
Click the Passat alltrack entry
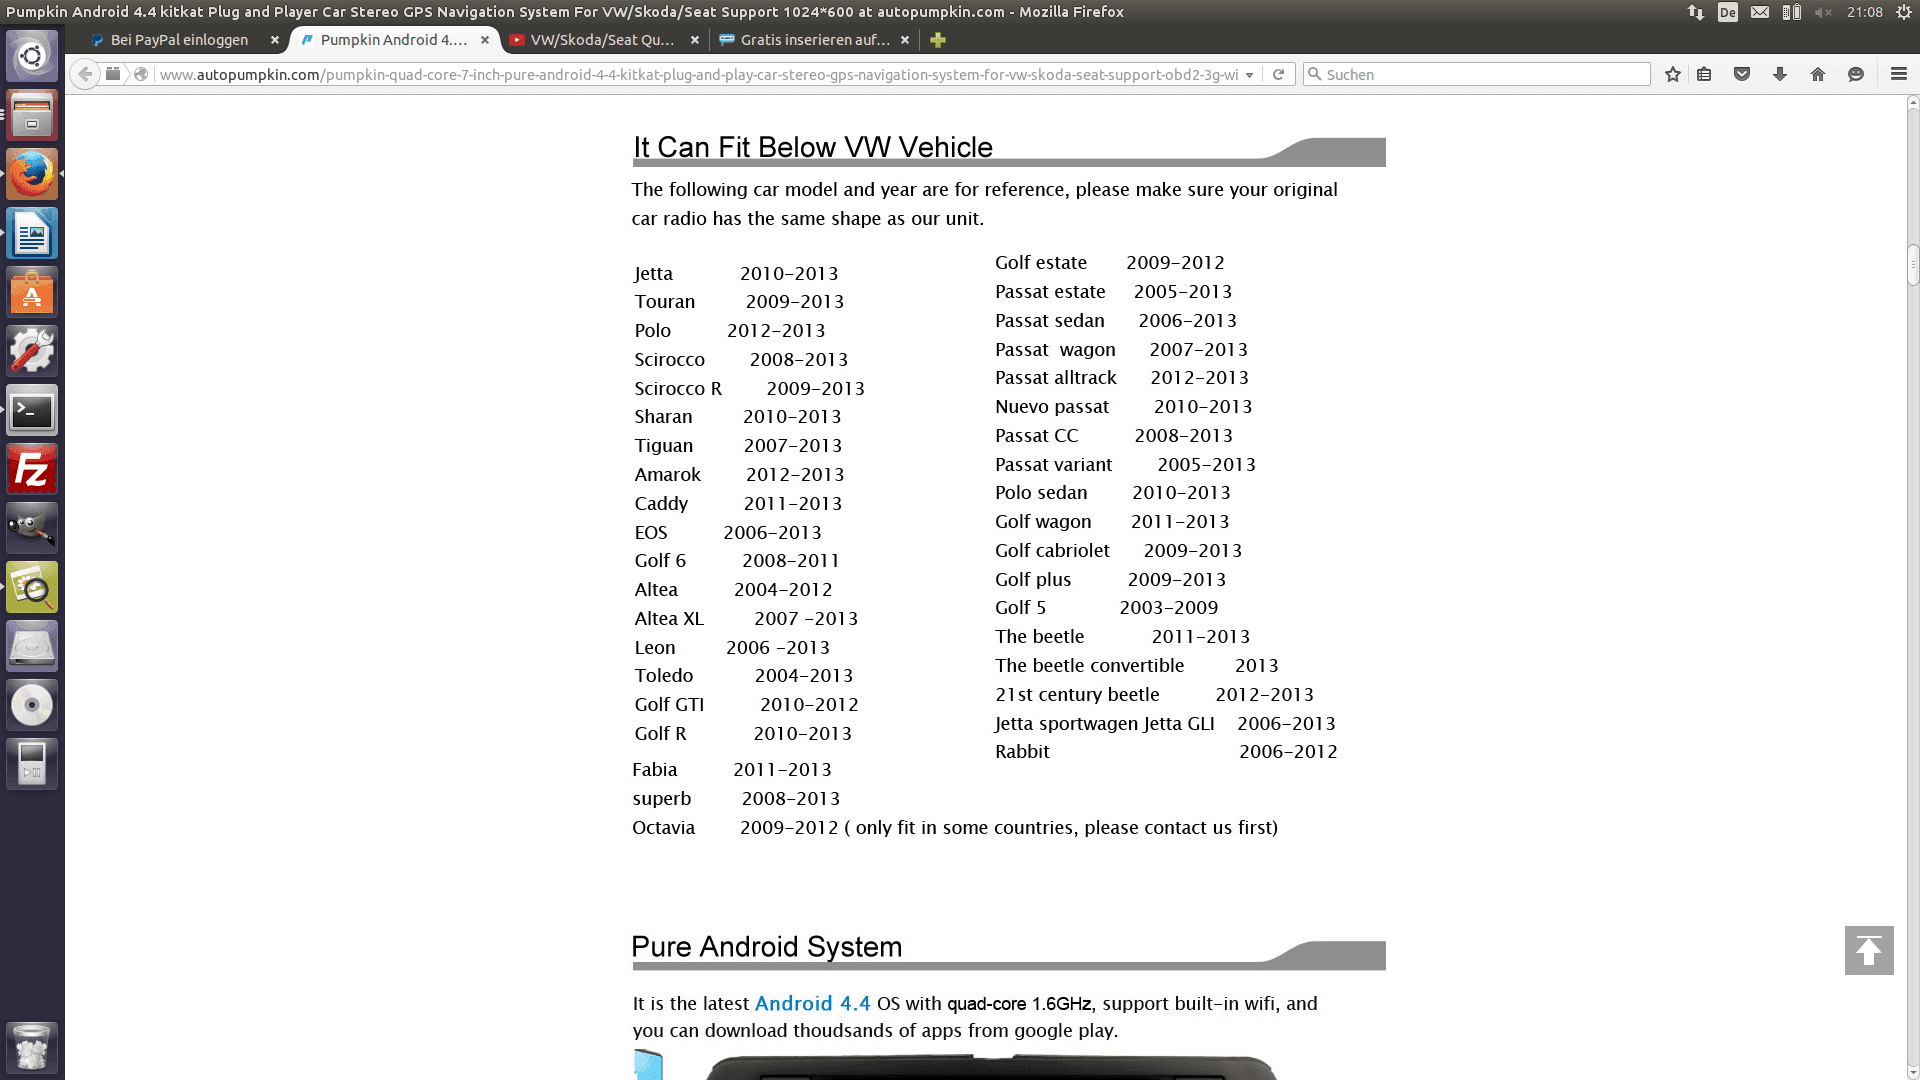click(1056, 377)
